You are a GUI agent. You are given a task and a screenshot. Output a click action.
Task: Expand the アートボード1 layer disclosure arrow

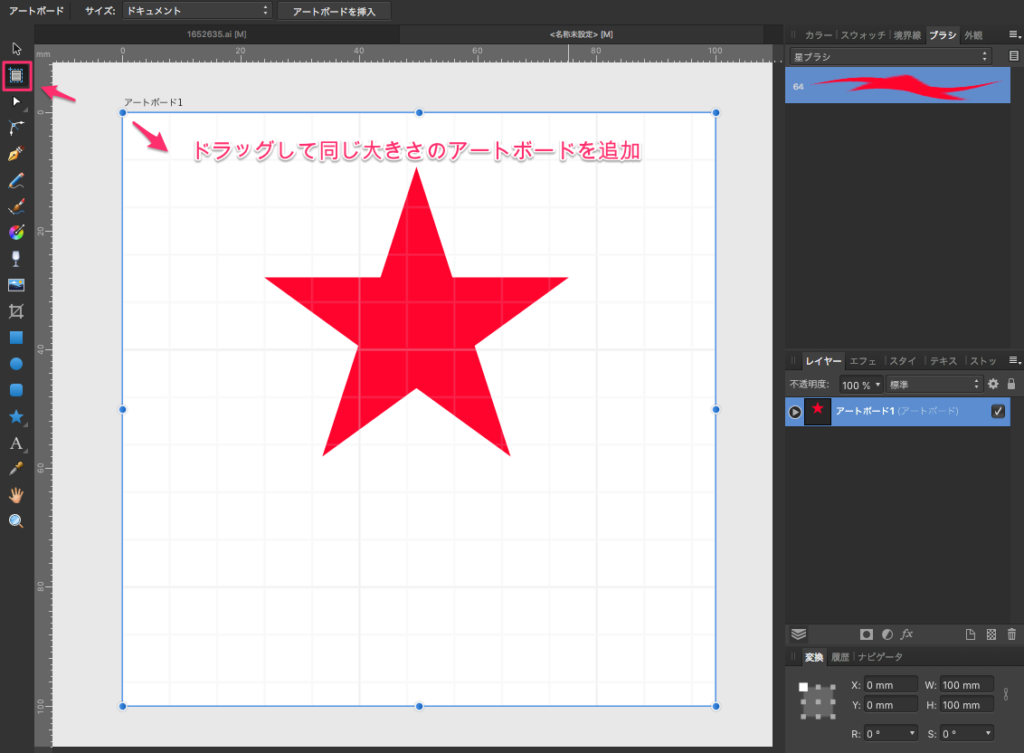click(x=795, y=411)
